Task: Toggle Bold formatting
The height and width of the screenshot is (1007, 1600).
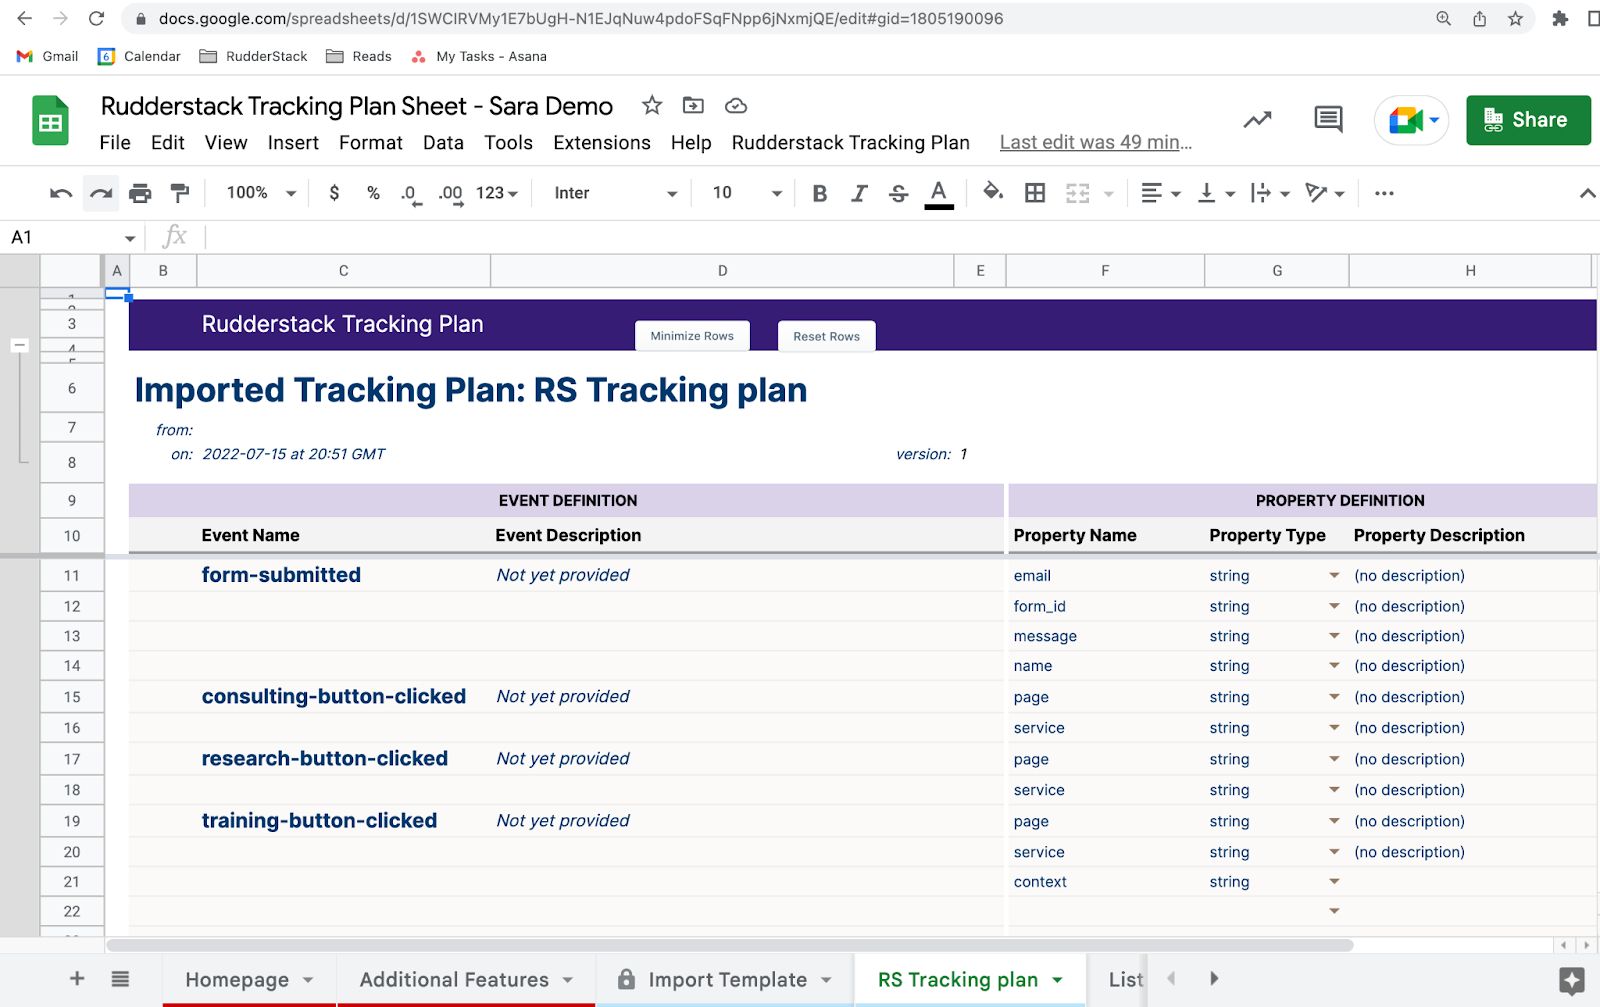Action: [819, 193]
